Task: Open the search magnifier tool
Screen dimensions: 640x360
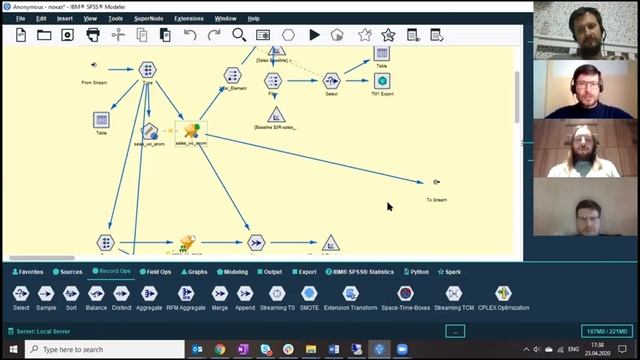Action: [239, 35]
